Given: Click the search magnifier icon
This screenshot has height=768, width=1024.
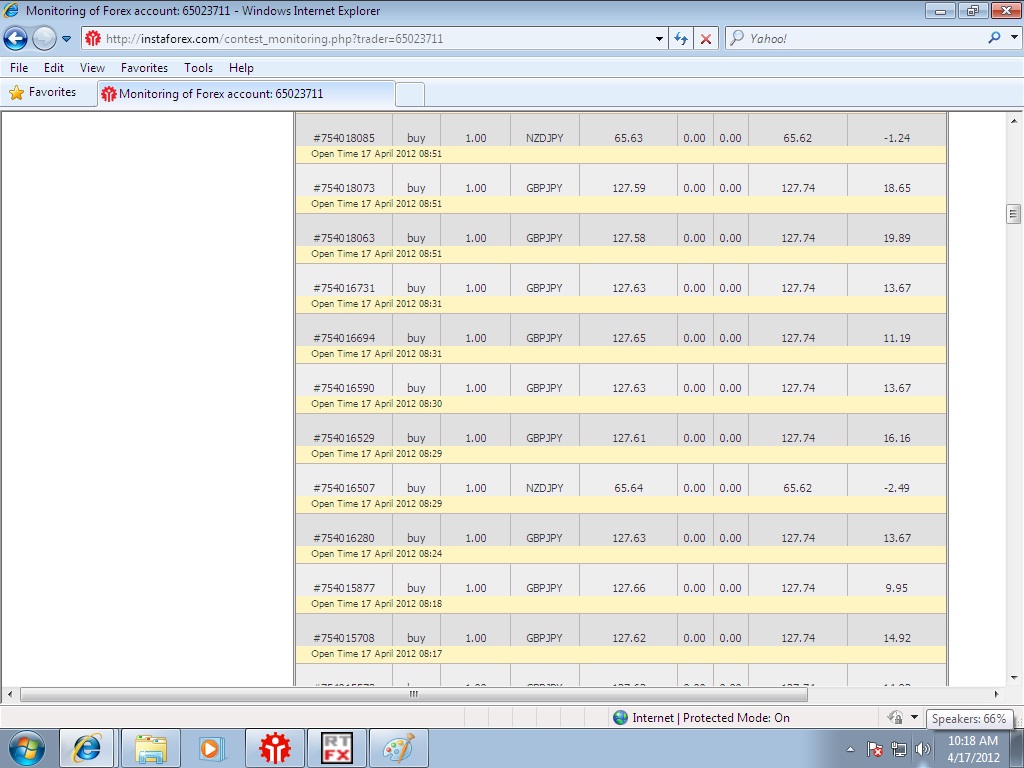Looking at the screenshot, I should click(x=994, y=39).
